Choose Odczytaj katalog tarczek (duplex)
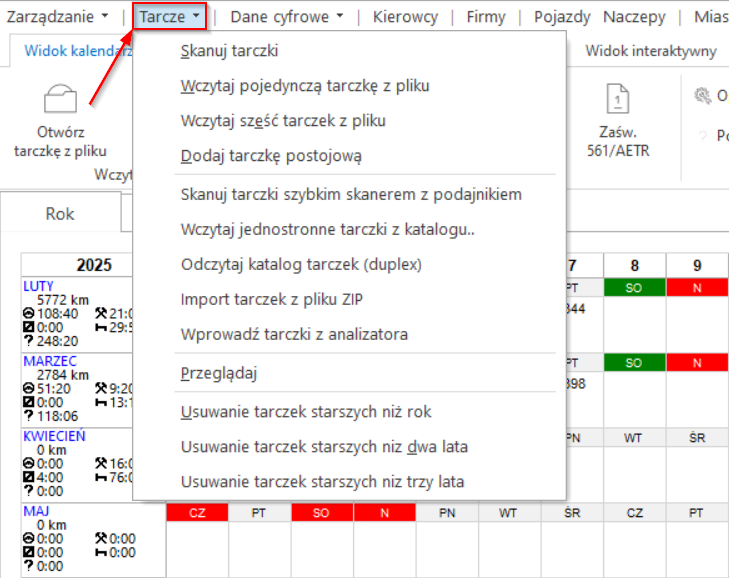729x578 pixels. pyautogui.click(x=349, y=264)
